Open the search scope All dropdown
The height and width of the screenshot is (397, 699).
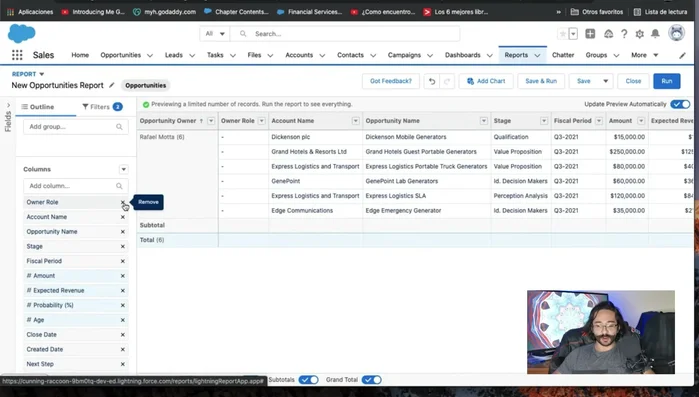(214, 34)
